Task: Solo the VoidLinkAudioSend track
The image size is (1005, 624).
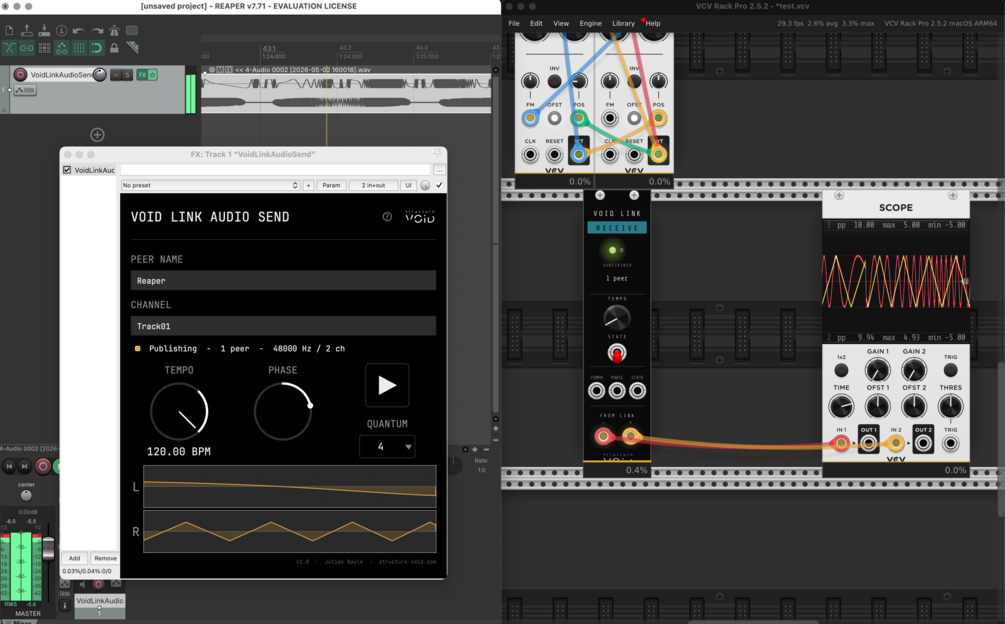Action: 127,75
